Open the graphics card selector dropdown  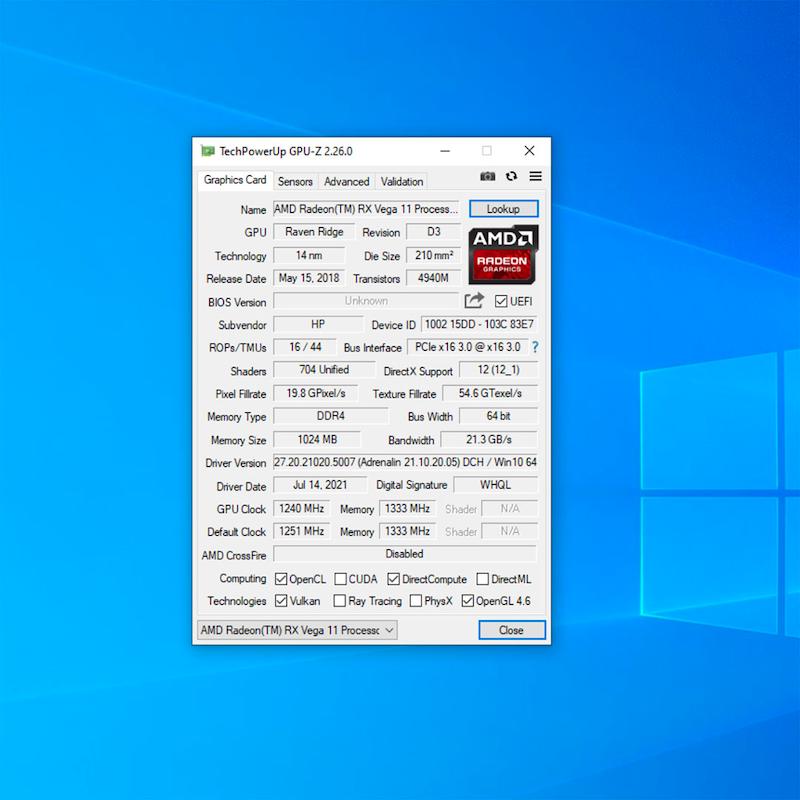(297, 630)
